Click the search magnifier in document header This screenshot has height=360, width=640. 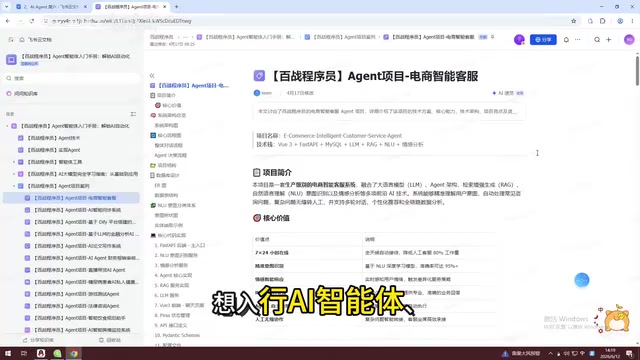coord(597,40)
